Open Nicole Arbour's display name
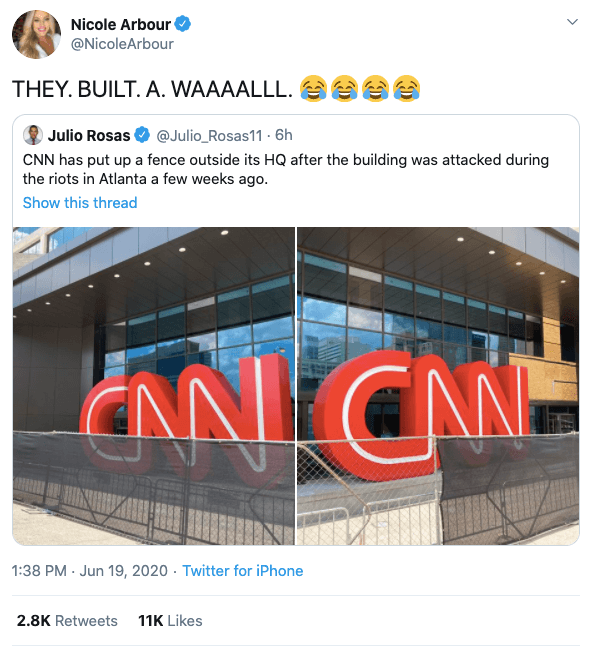The width and height of the screenshot is (594, 646). click(x=121, y=24)
